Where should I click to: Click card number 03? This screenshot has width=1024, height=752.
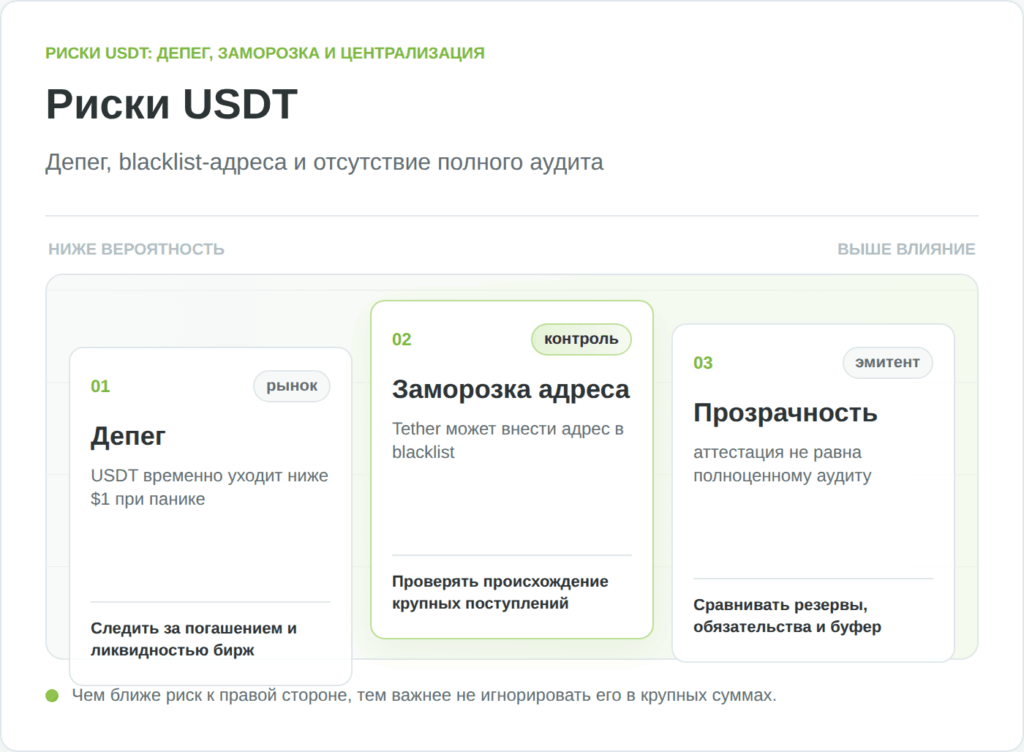(703, 363)
